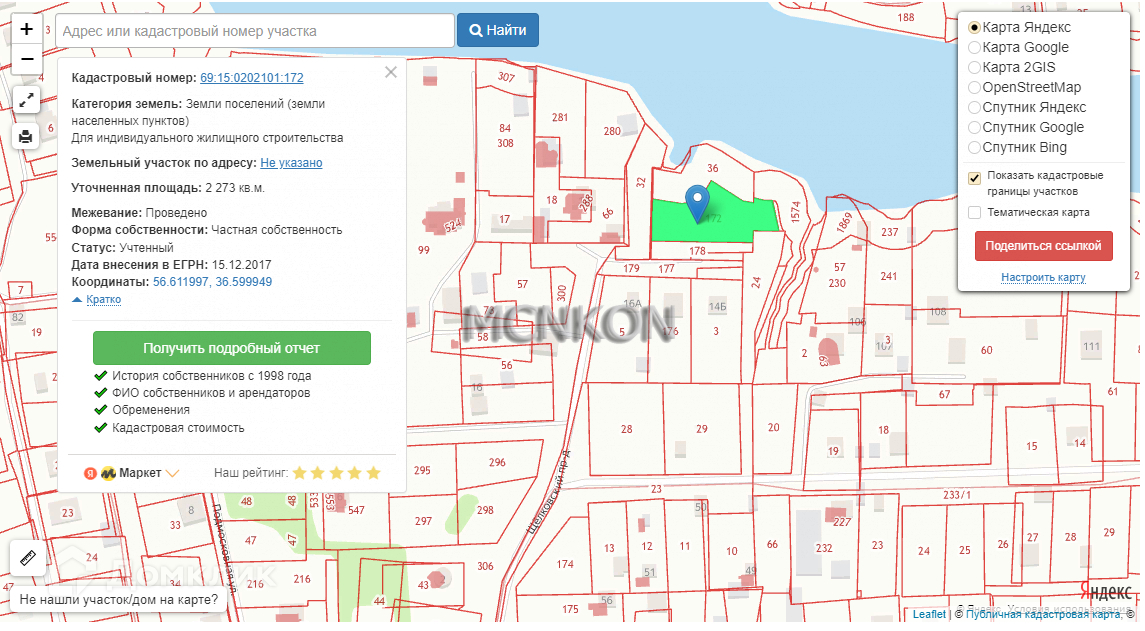The image size is (1145, 631).
Task: Enable Тематическая карта checkbox
Action: click(974, 213)
